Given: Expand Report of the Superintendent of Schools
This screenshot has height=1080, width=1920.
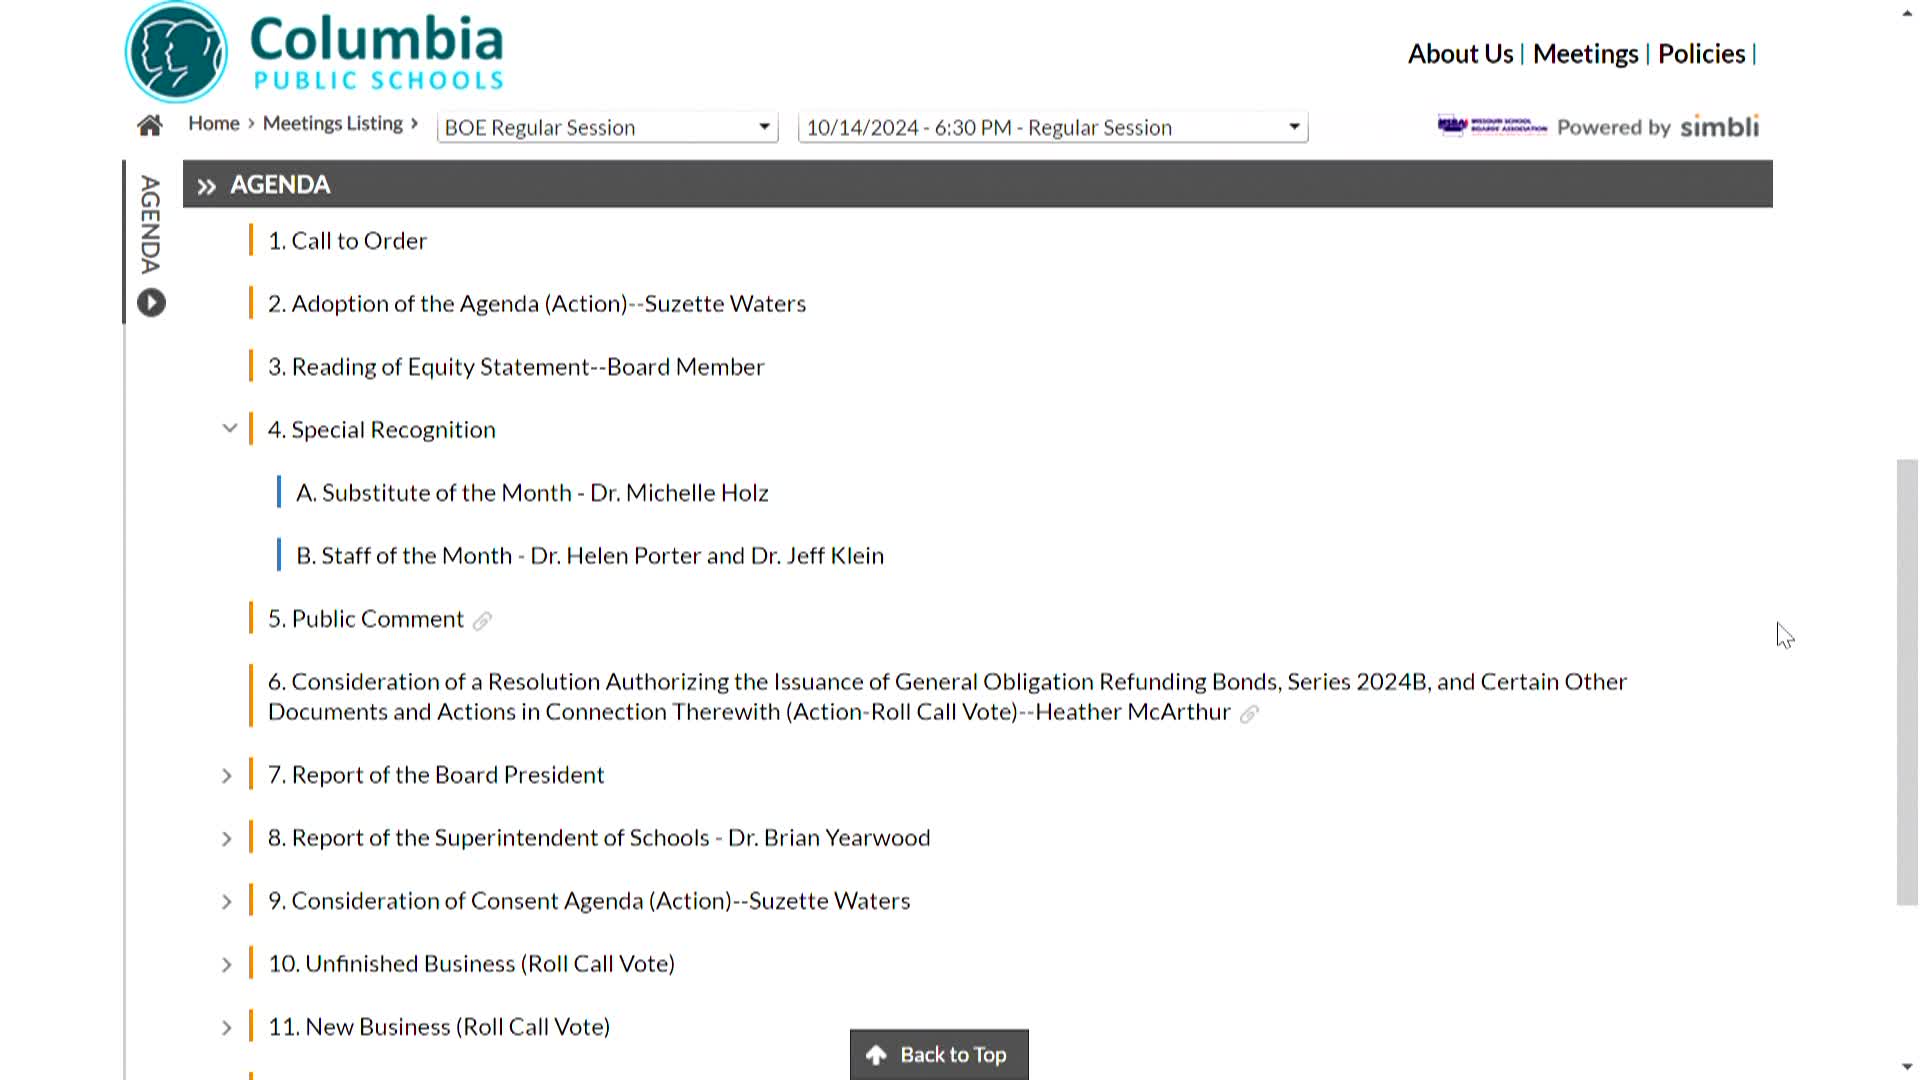Looking at the screenshot, I should (x=227, y=839).
